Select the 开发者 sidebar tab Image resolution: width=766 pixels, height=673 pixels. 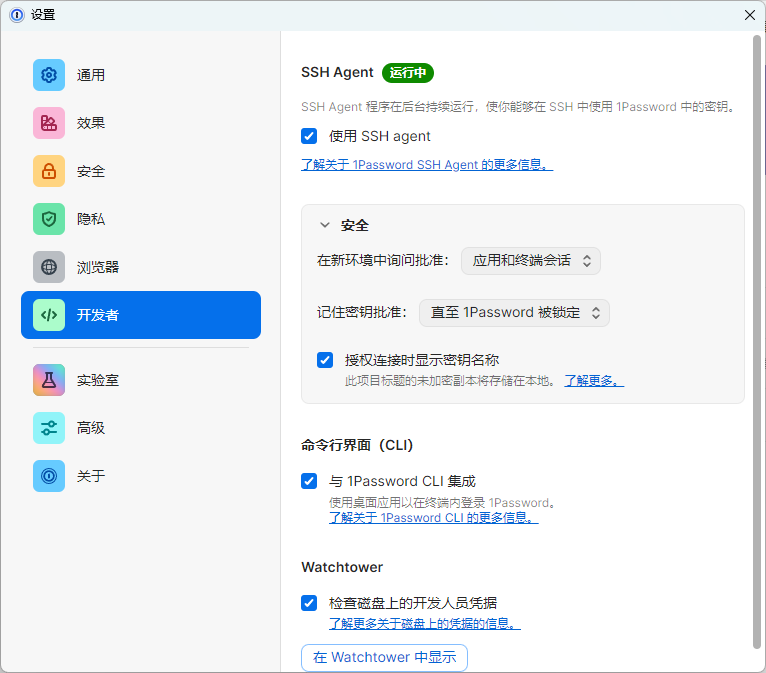[141, 315]
